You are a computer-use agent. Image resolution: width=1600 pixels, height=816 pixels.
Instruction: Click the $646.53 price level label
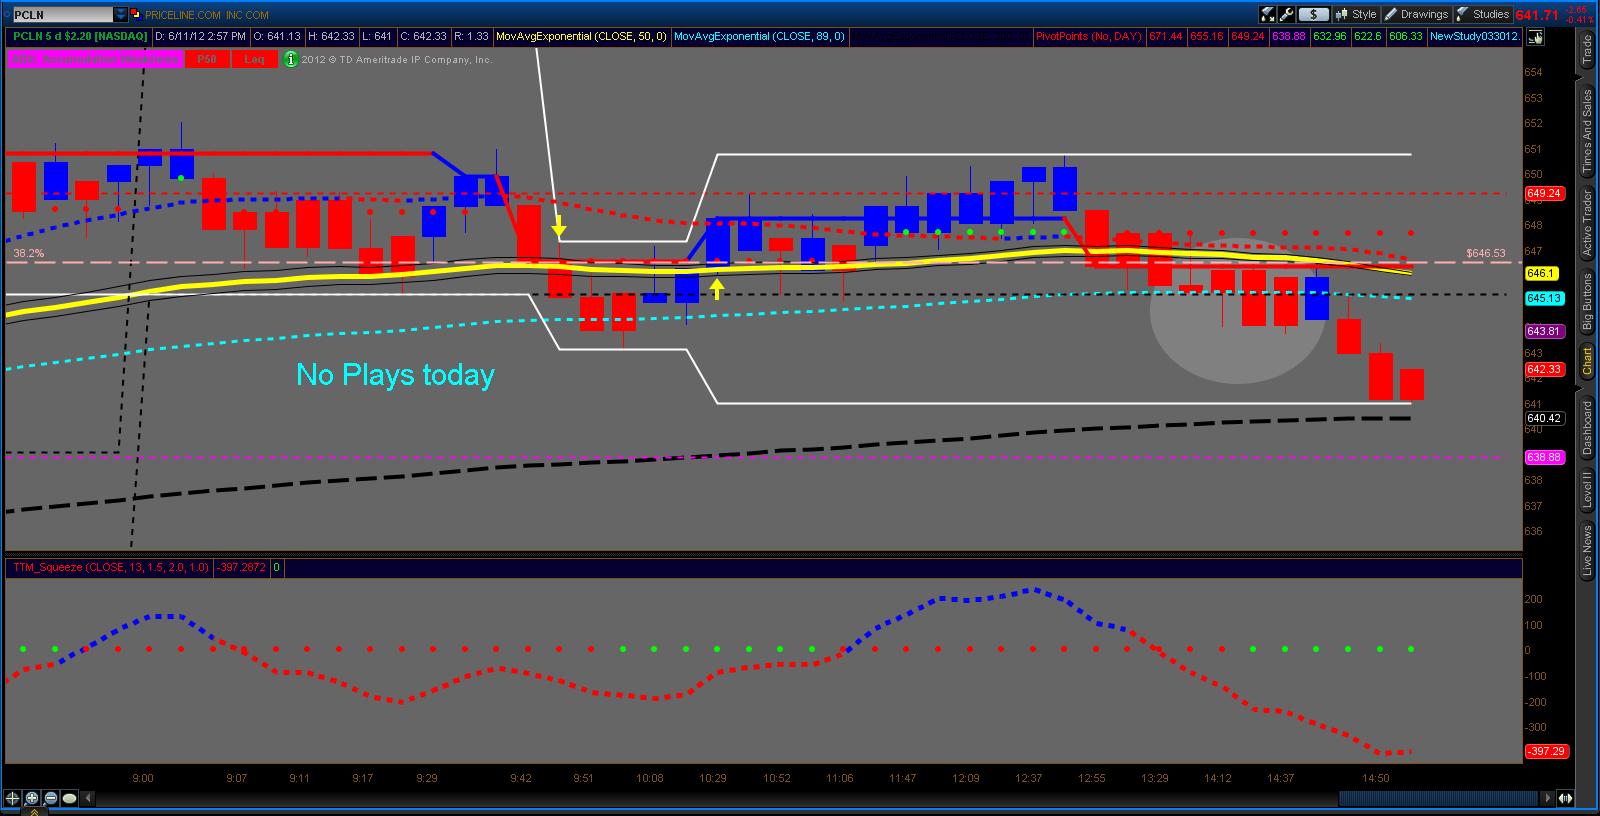[1486, 253]
